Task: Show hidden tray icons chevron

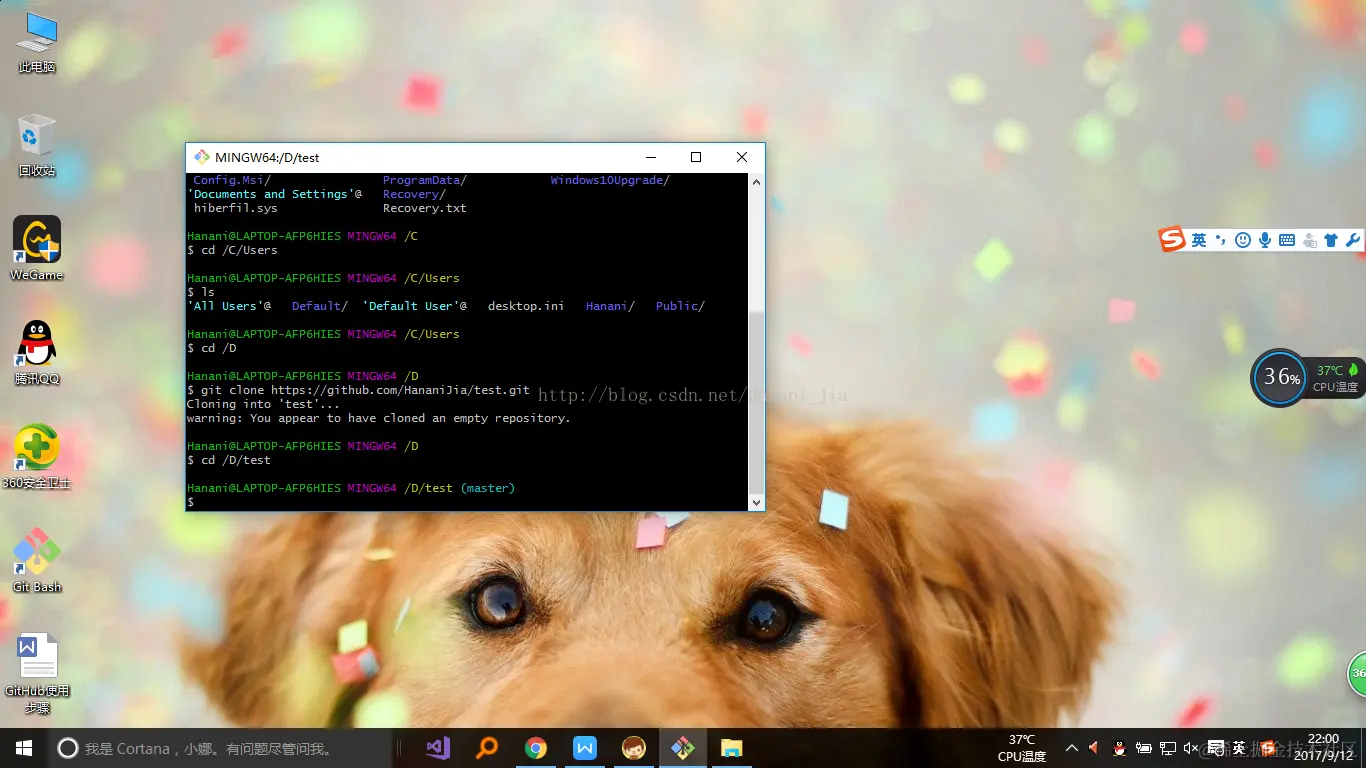Action: tap(1072, 748)
